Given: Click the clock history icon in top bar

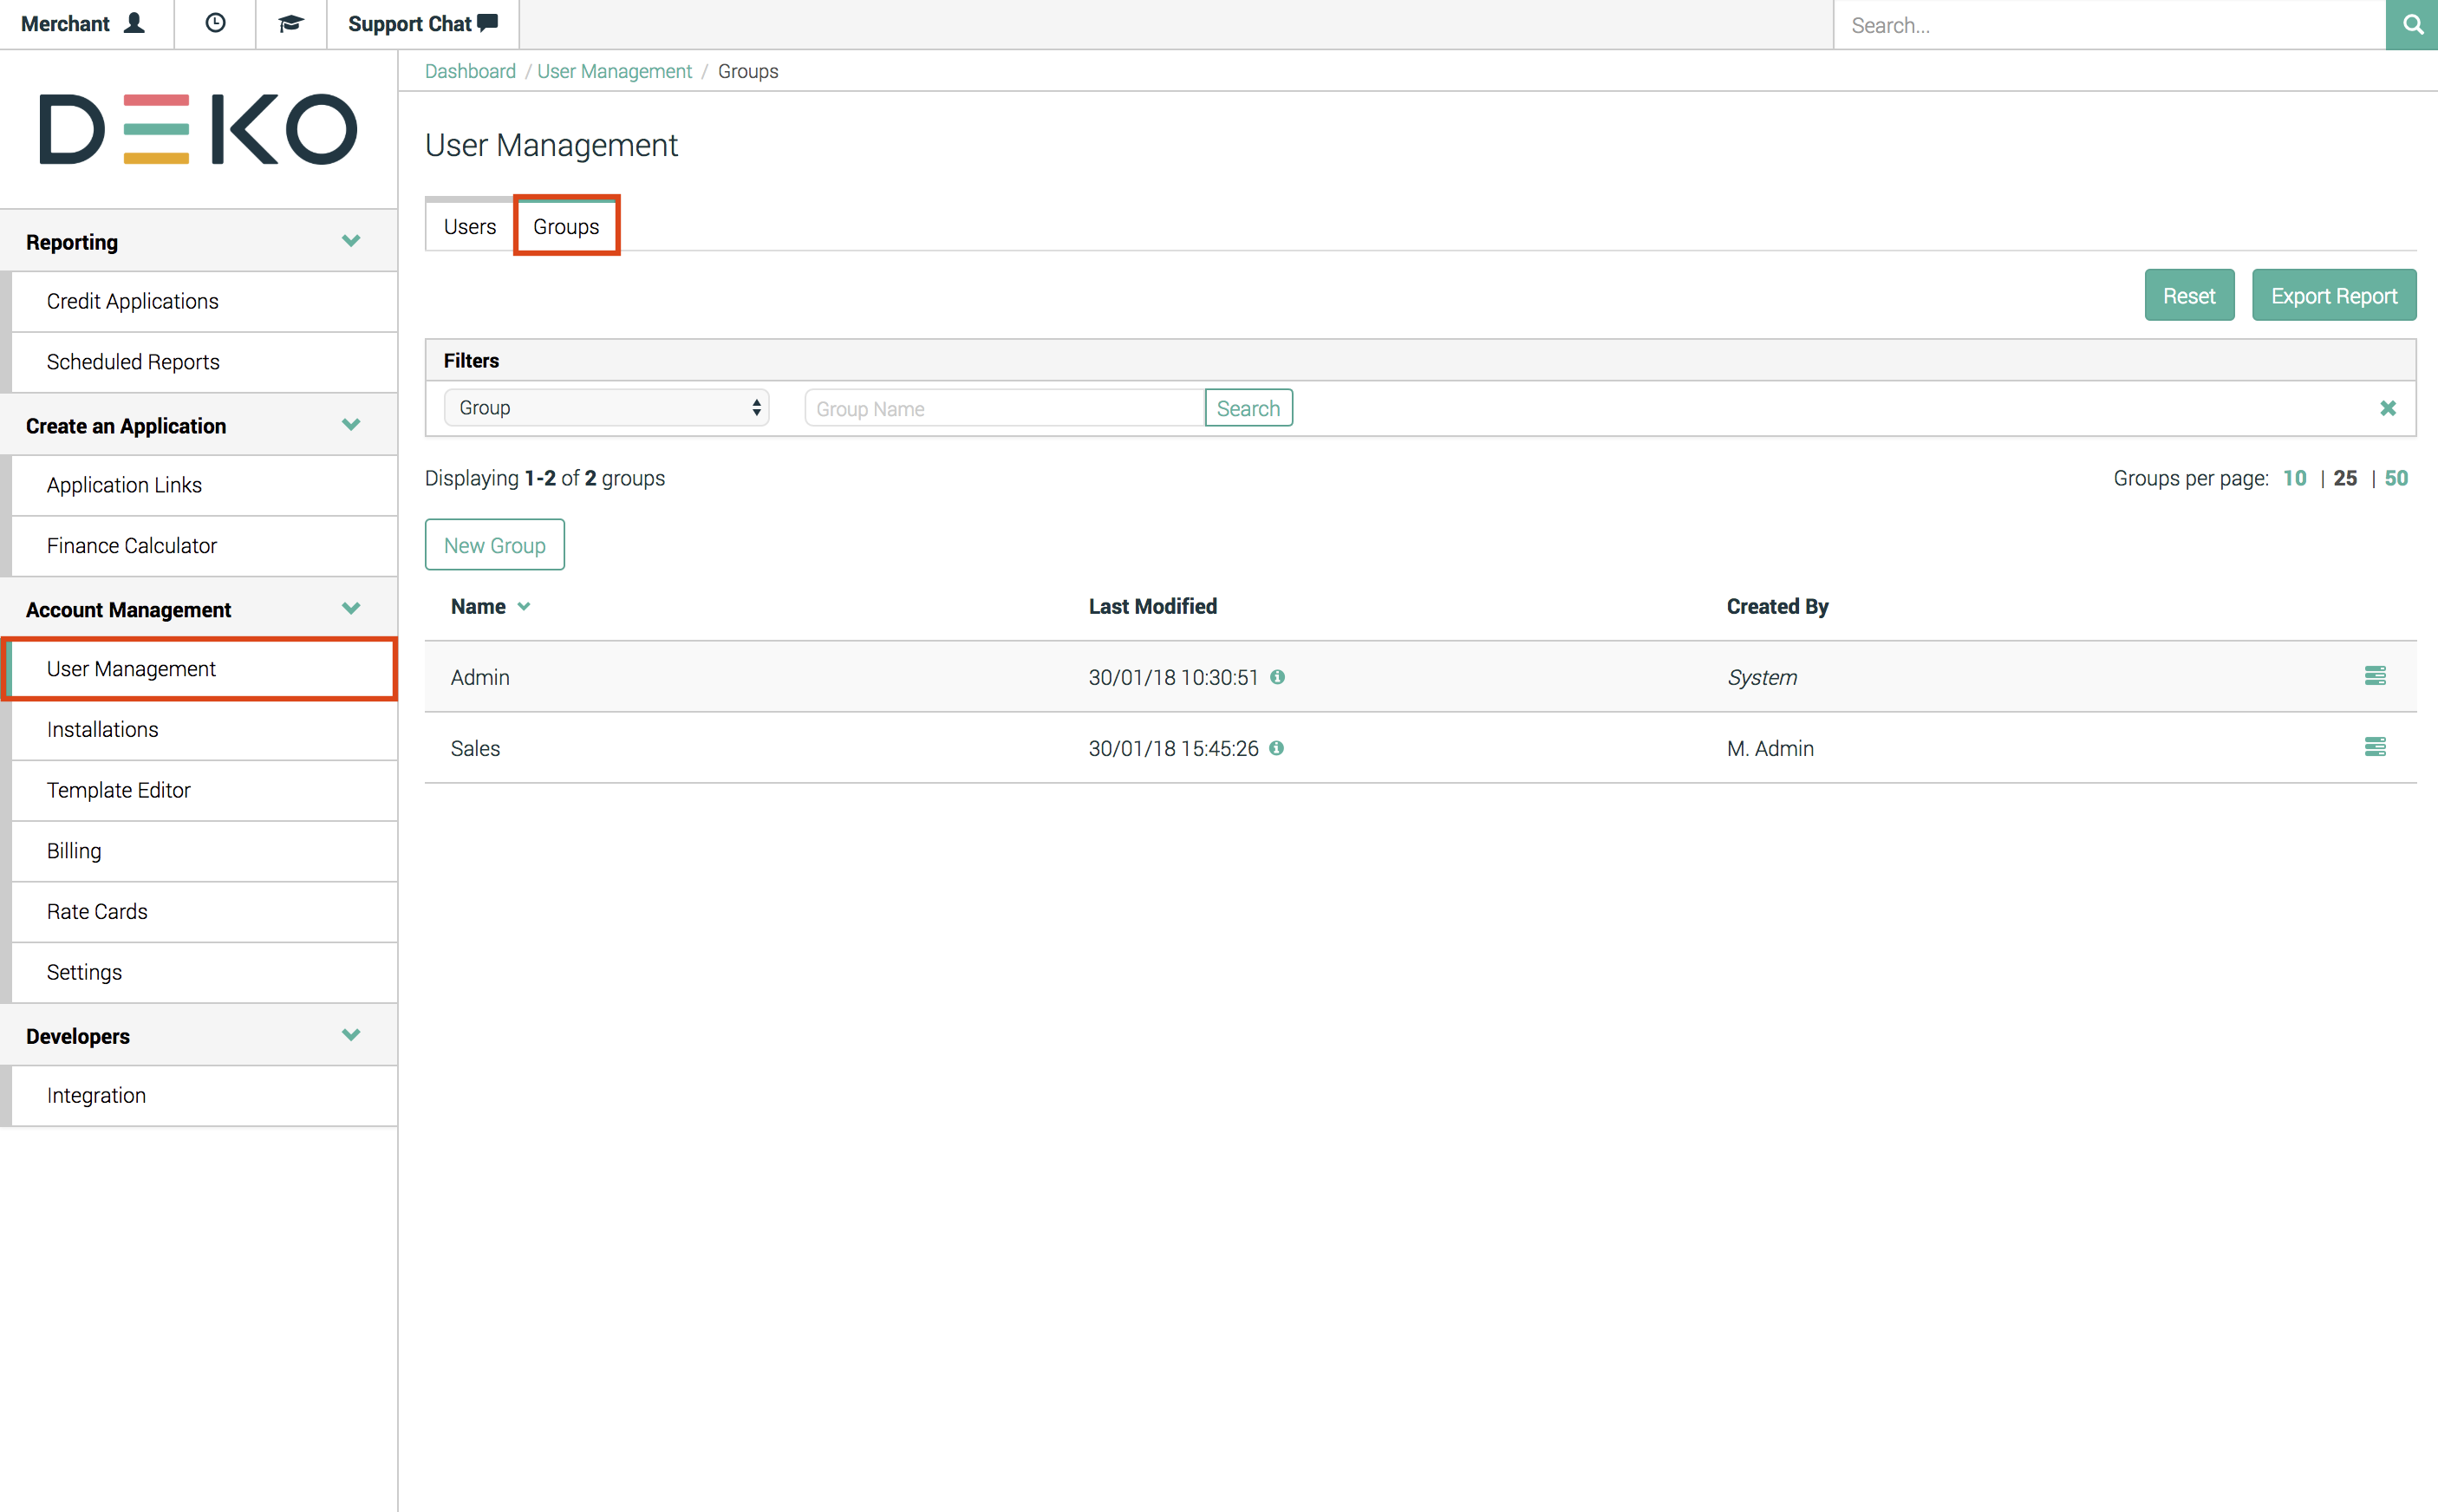Looking at the screenshot, I should click(215, 24).
